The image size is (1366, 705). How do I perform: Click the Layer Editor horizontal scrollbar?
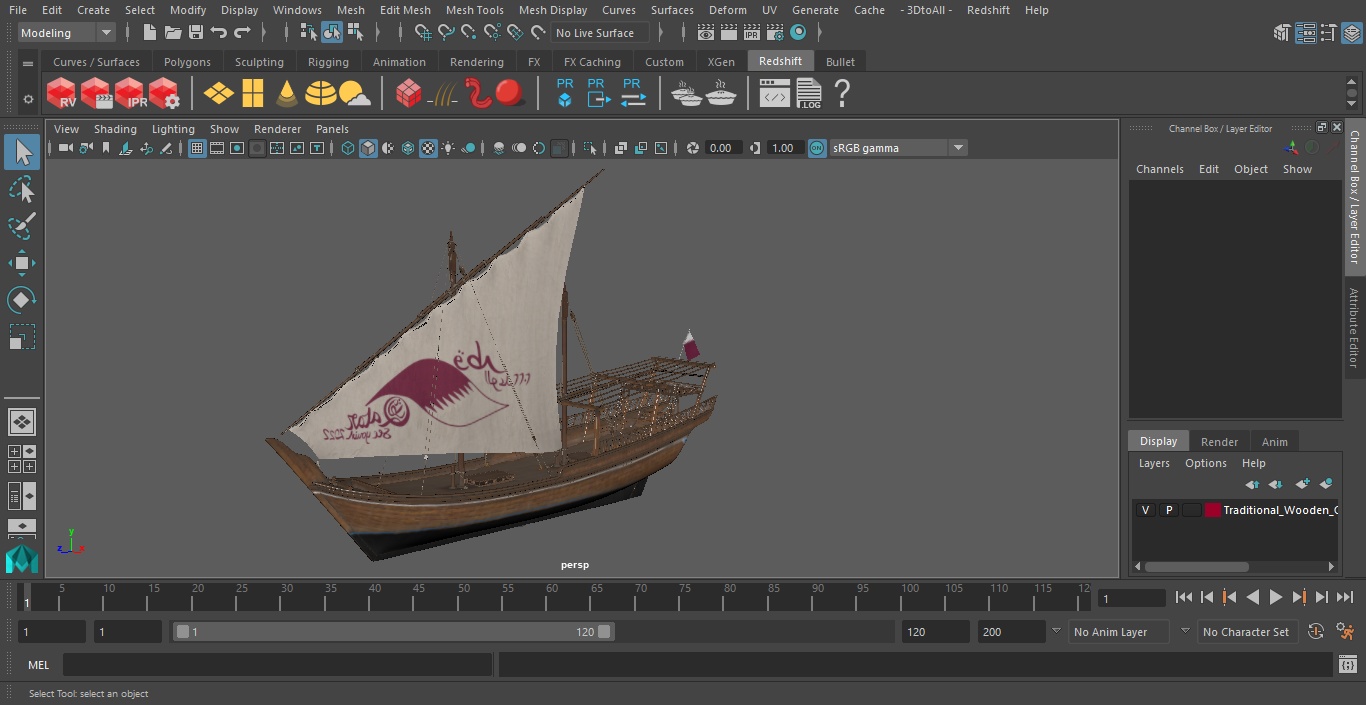1197,566
